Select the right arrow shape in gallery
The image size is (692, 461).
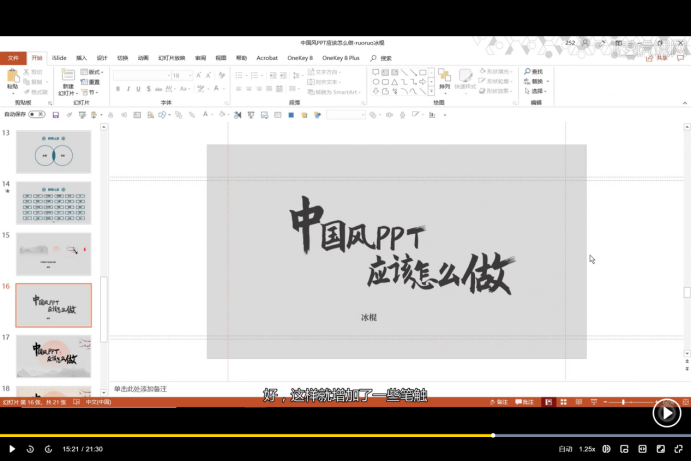tap(422, 82)
